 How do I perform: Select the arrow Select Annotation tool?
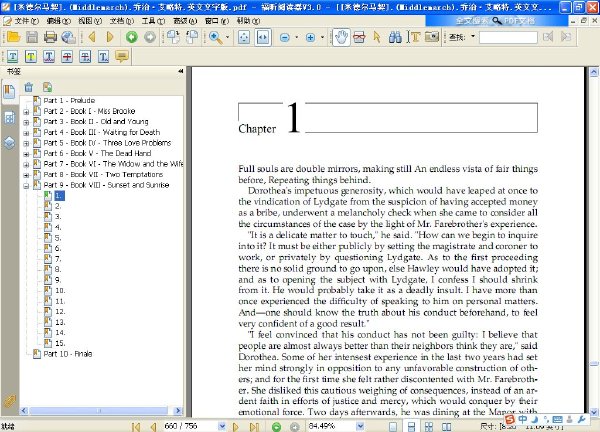[377, 37]
